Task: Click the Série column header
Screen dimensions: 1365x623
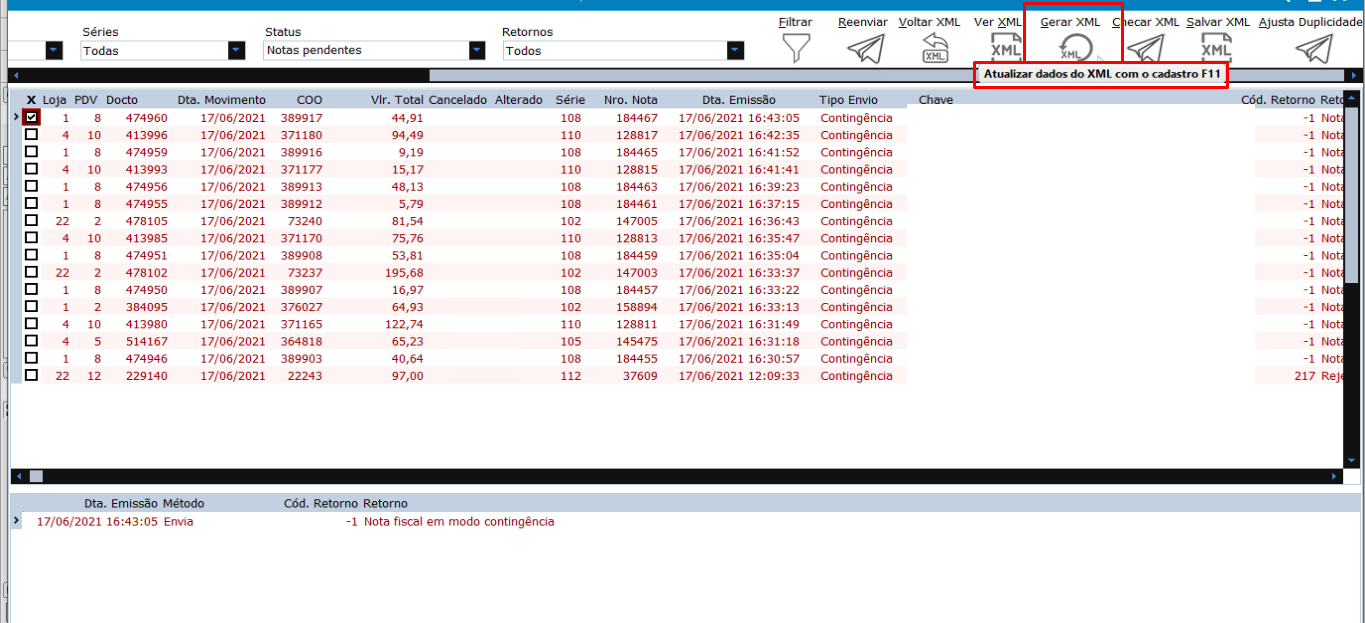Action: click(x=570, y=100)
